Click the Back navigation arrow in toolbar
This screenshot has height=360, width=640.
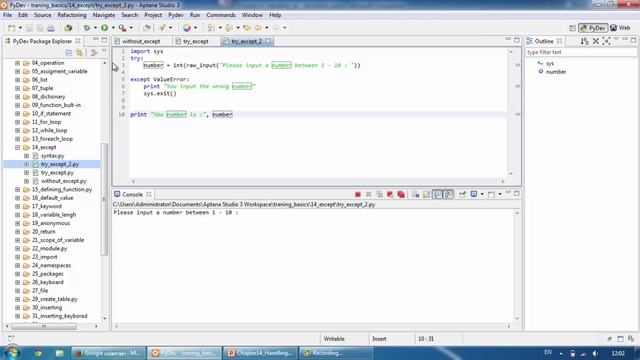[x=258, y=28]
